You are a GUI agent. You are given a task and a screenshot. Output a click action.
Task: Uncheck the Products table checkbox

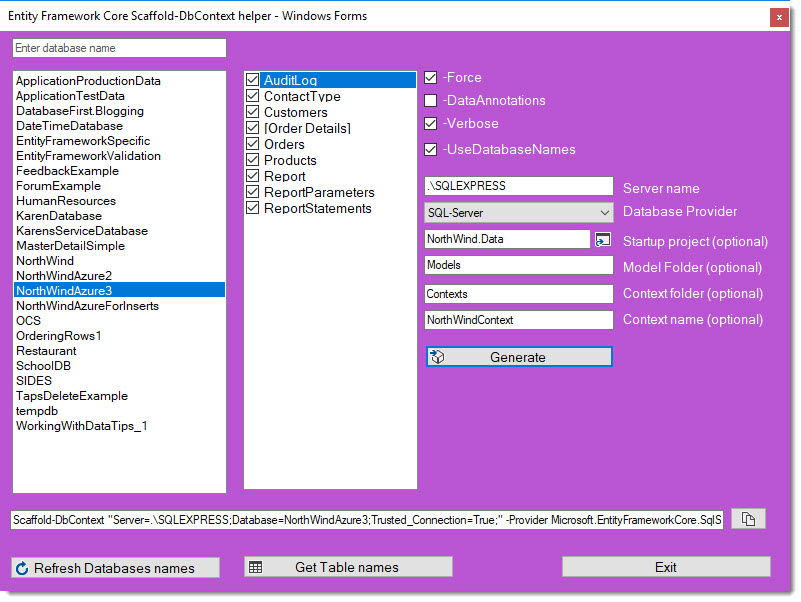tap(252, 159)
